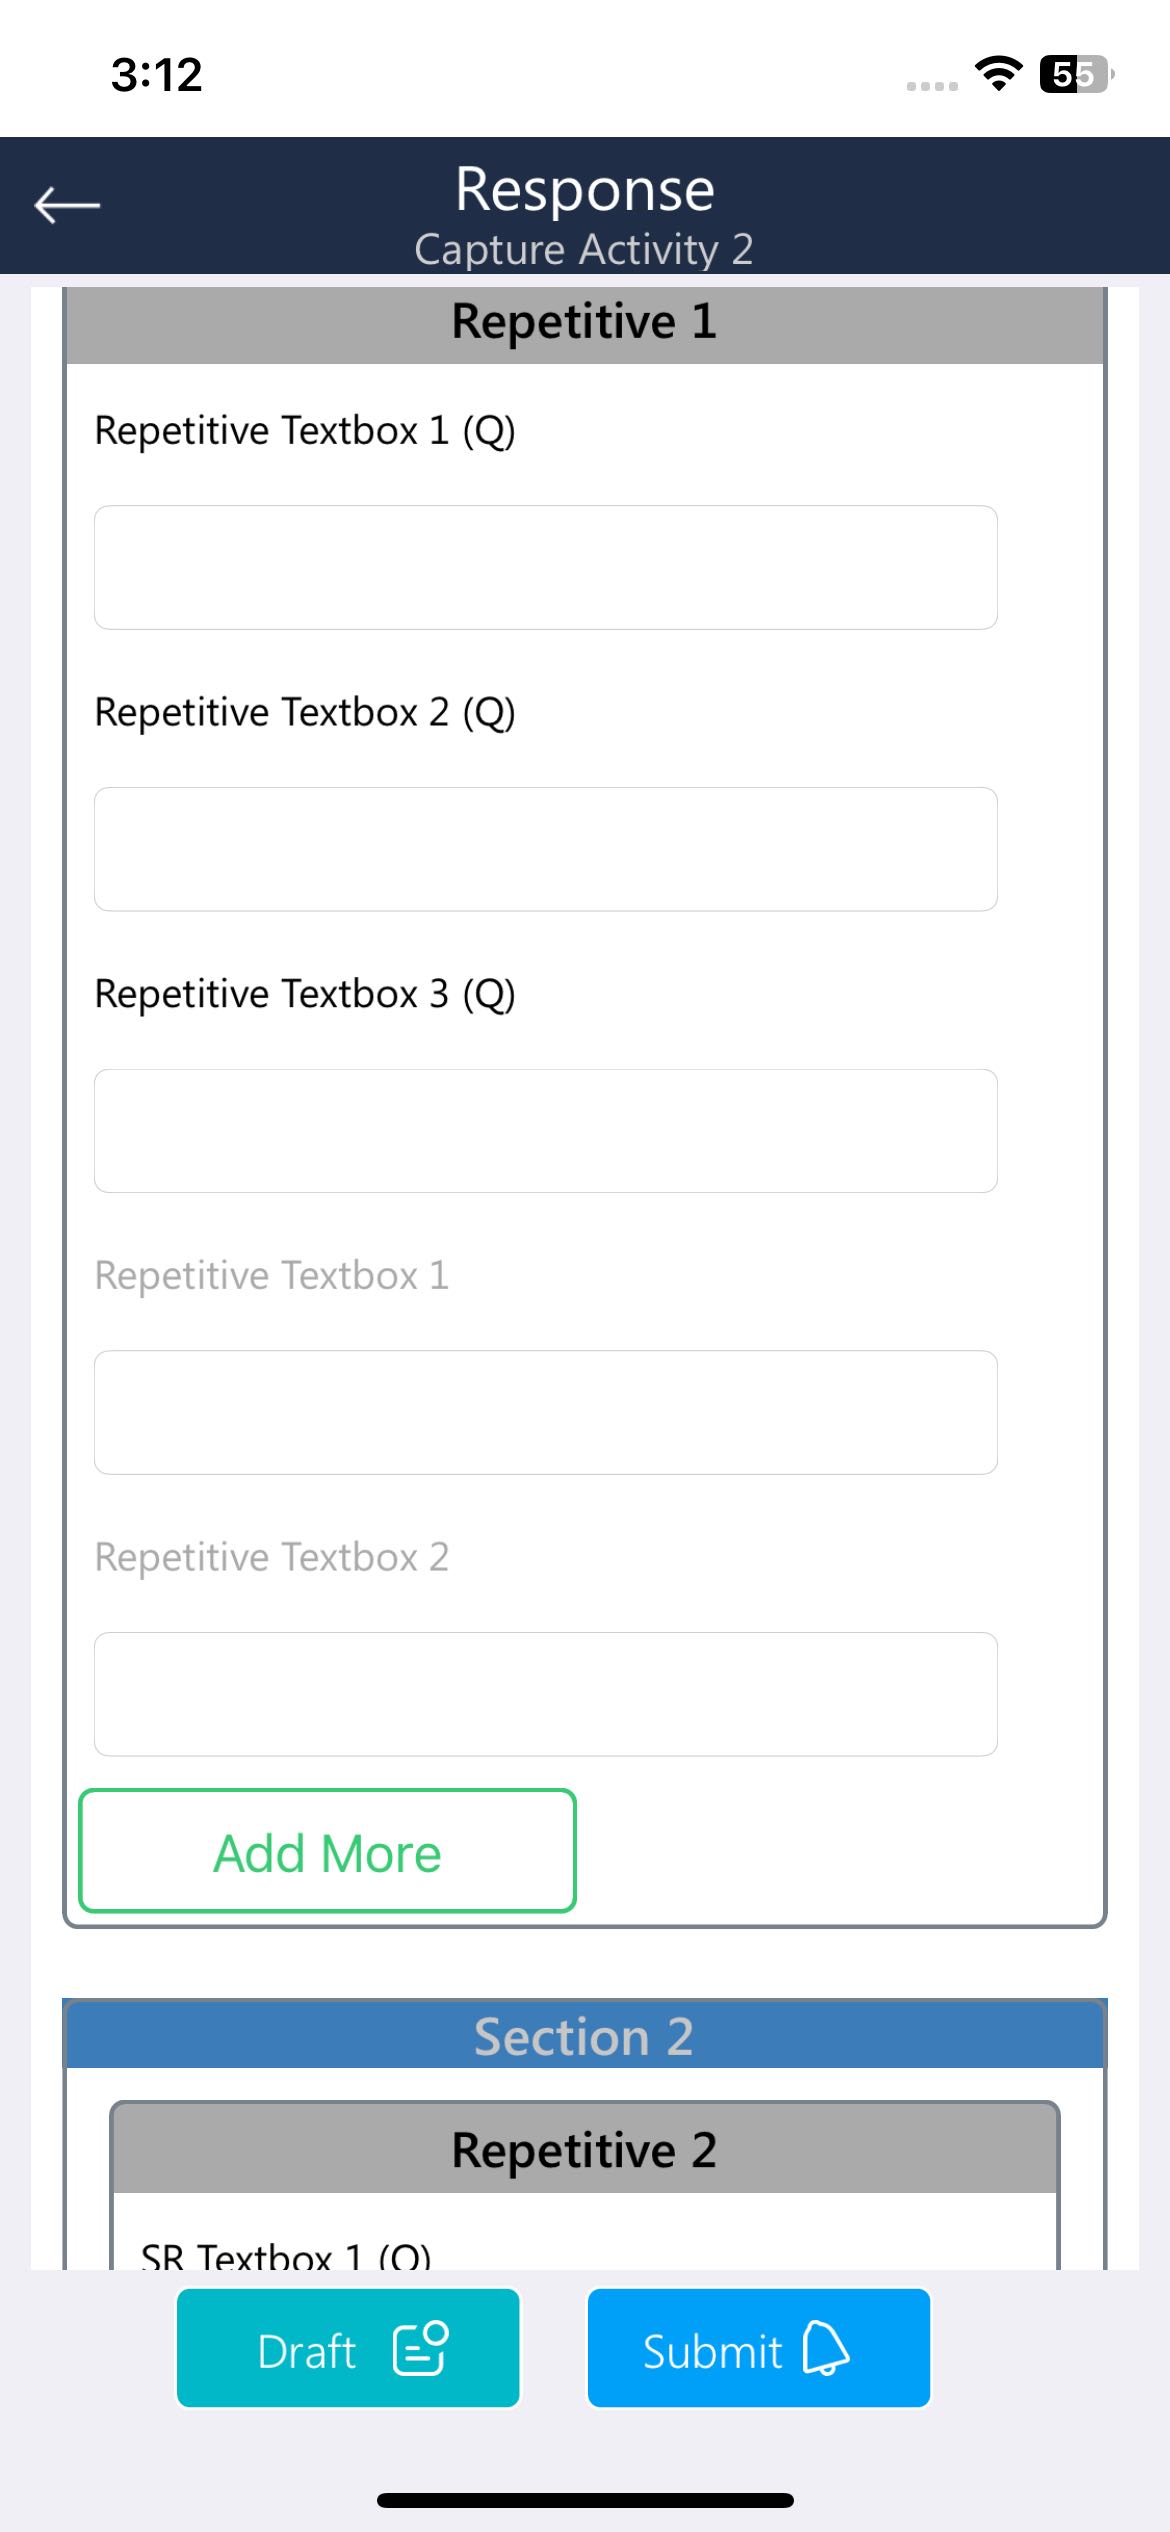Click the note icon on the Draft button
This screenshot has width=1170, height=2532.
pyautogui.click(x=420, y=2348)
